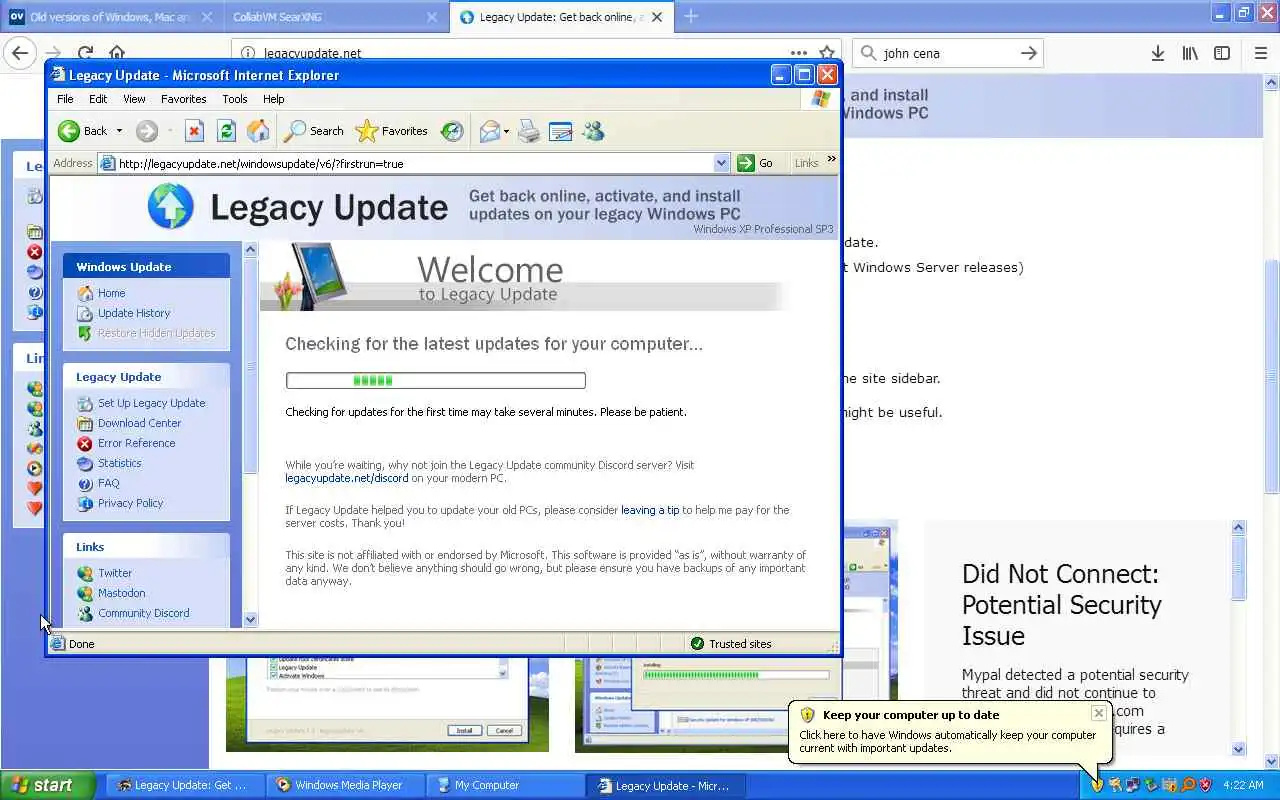Click the FAQ help icon in sidebar
This screenshot has width=1280, height=800.
coord(85,483)
